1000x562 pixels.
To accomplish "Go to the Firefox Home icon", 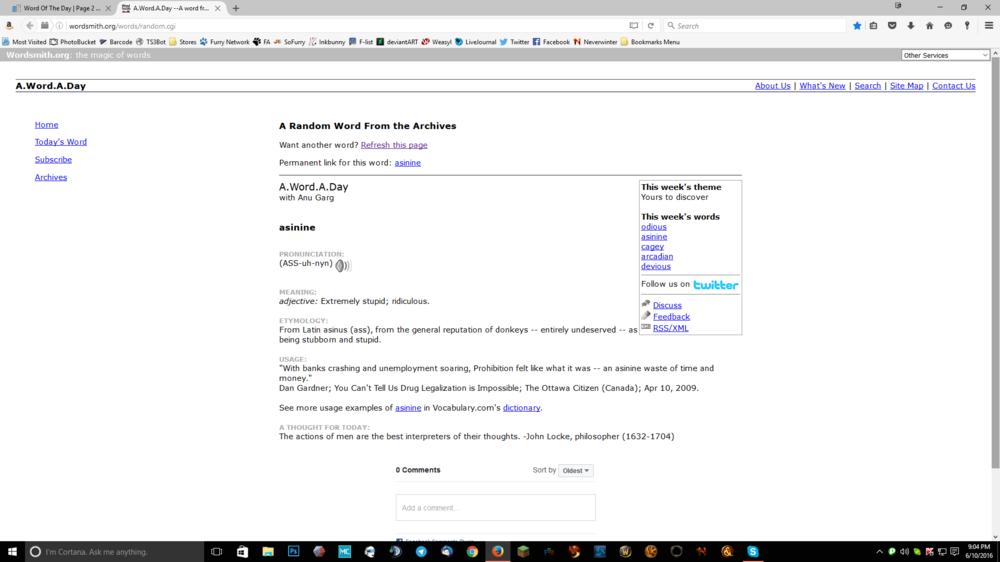I will coord(929,26).
